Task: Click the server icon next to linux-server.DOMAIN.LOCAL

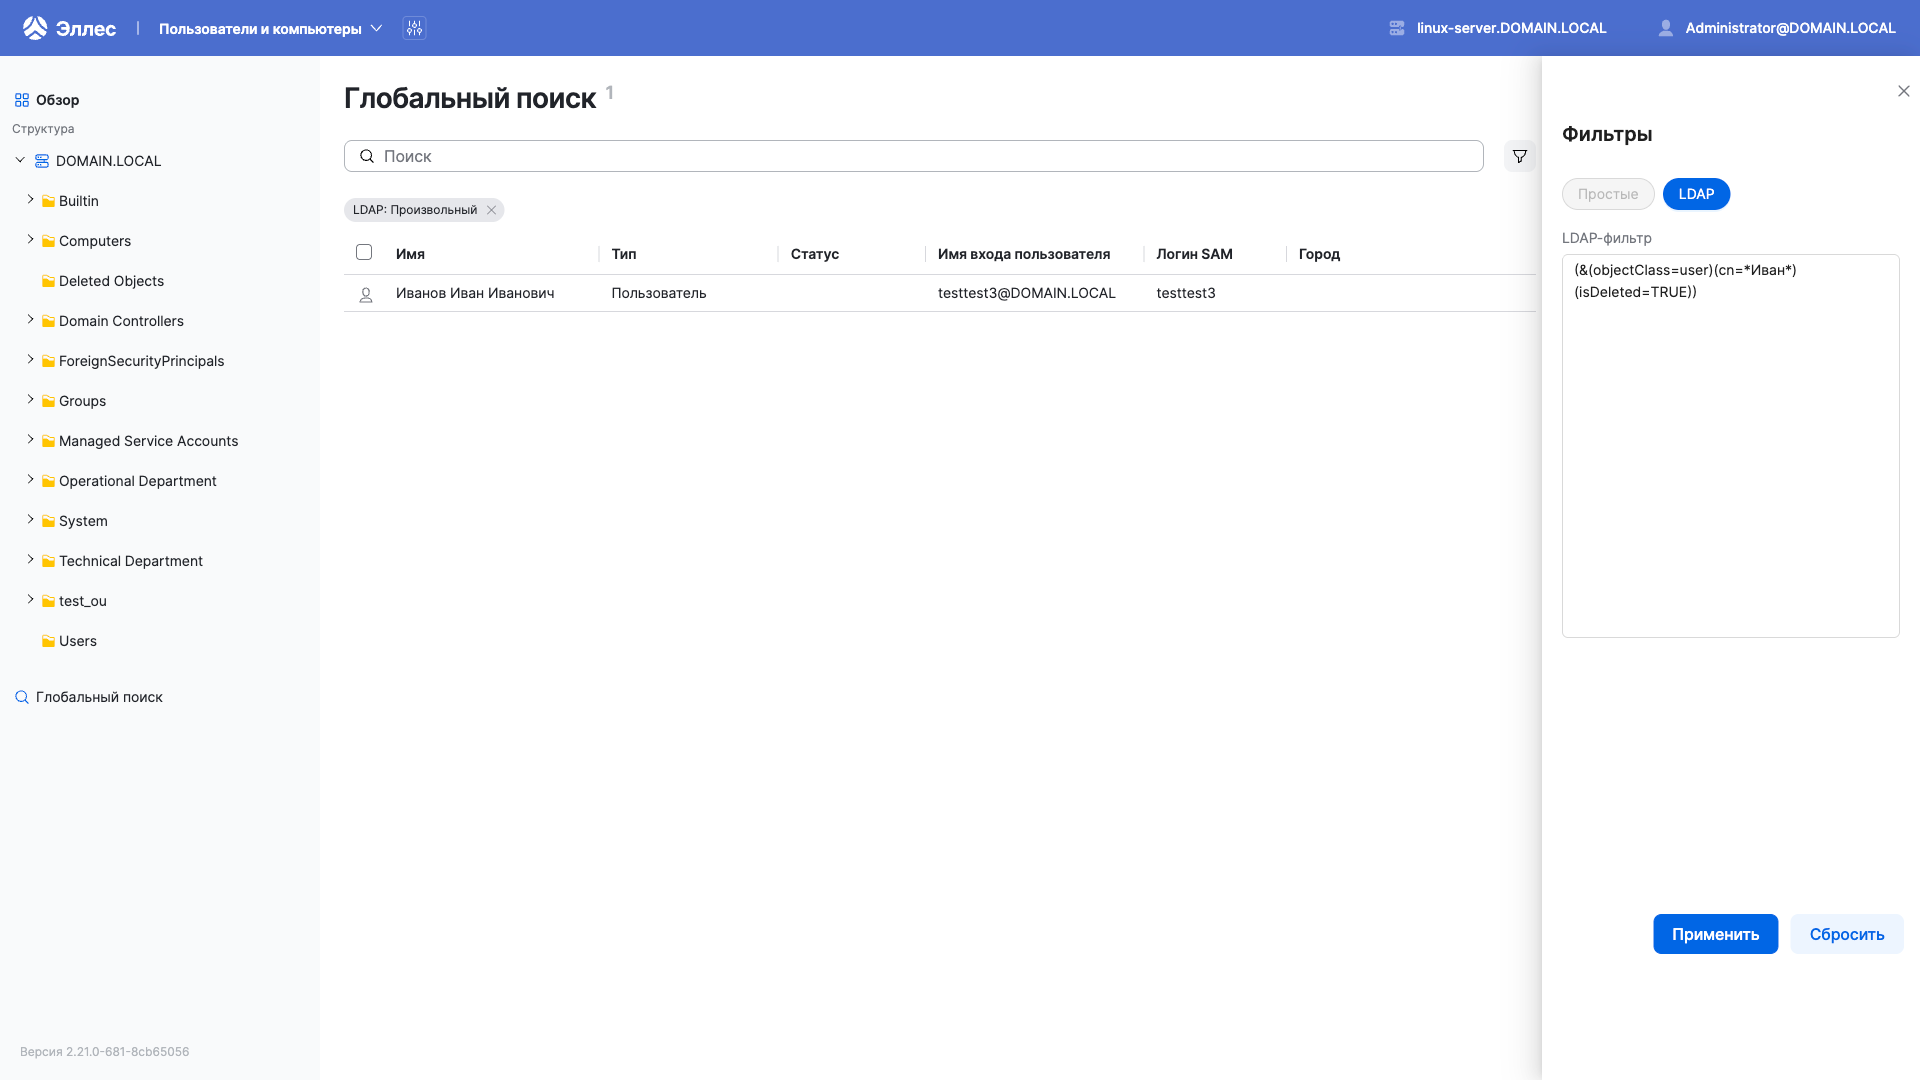Action: (1397, 28)
